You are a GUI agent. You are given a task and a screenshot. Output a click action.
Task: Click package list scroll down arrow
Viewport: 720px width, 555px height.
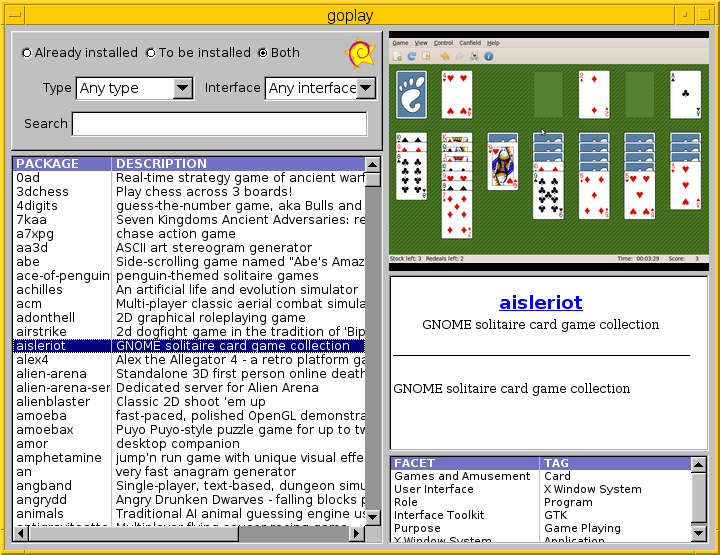[x=373, y=517]
